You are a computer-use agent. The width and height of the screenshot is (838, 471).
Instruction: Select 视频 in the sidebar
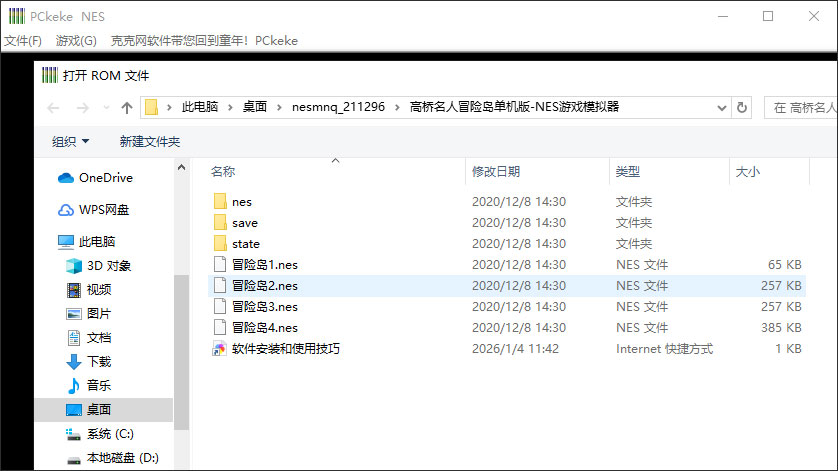coord(99,290)
